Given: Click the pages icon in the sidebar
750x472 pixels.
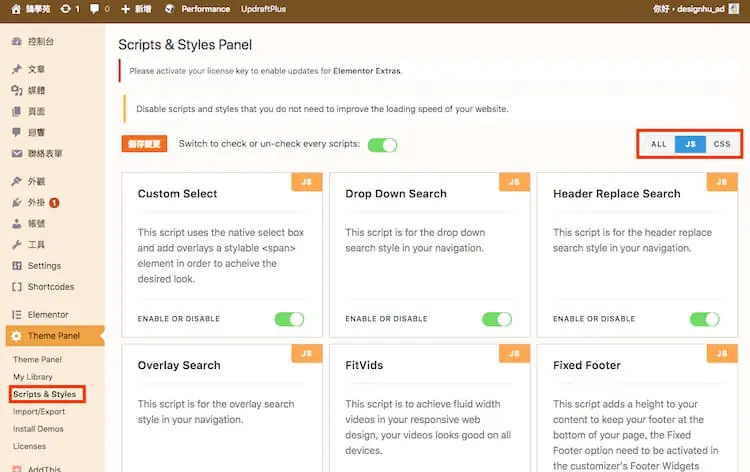Looking at the screenshot, I should point(17,111).
